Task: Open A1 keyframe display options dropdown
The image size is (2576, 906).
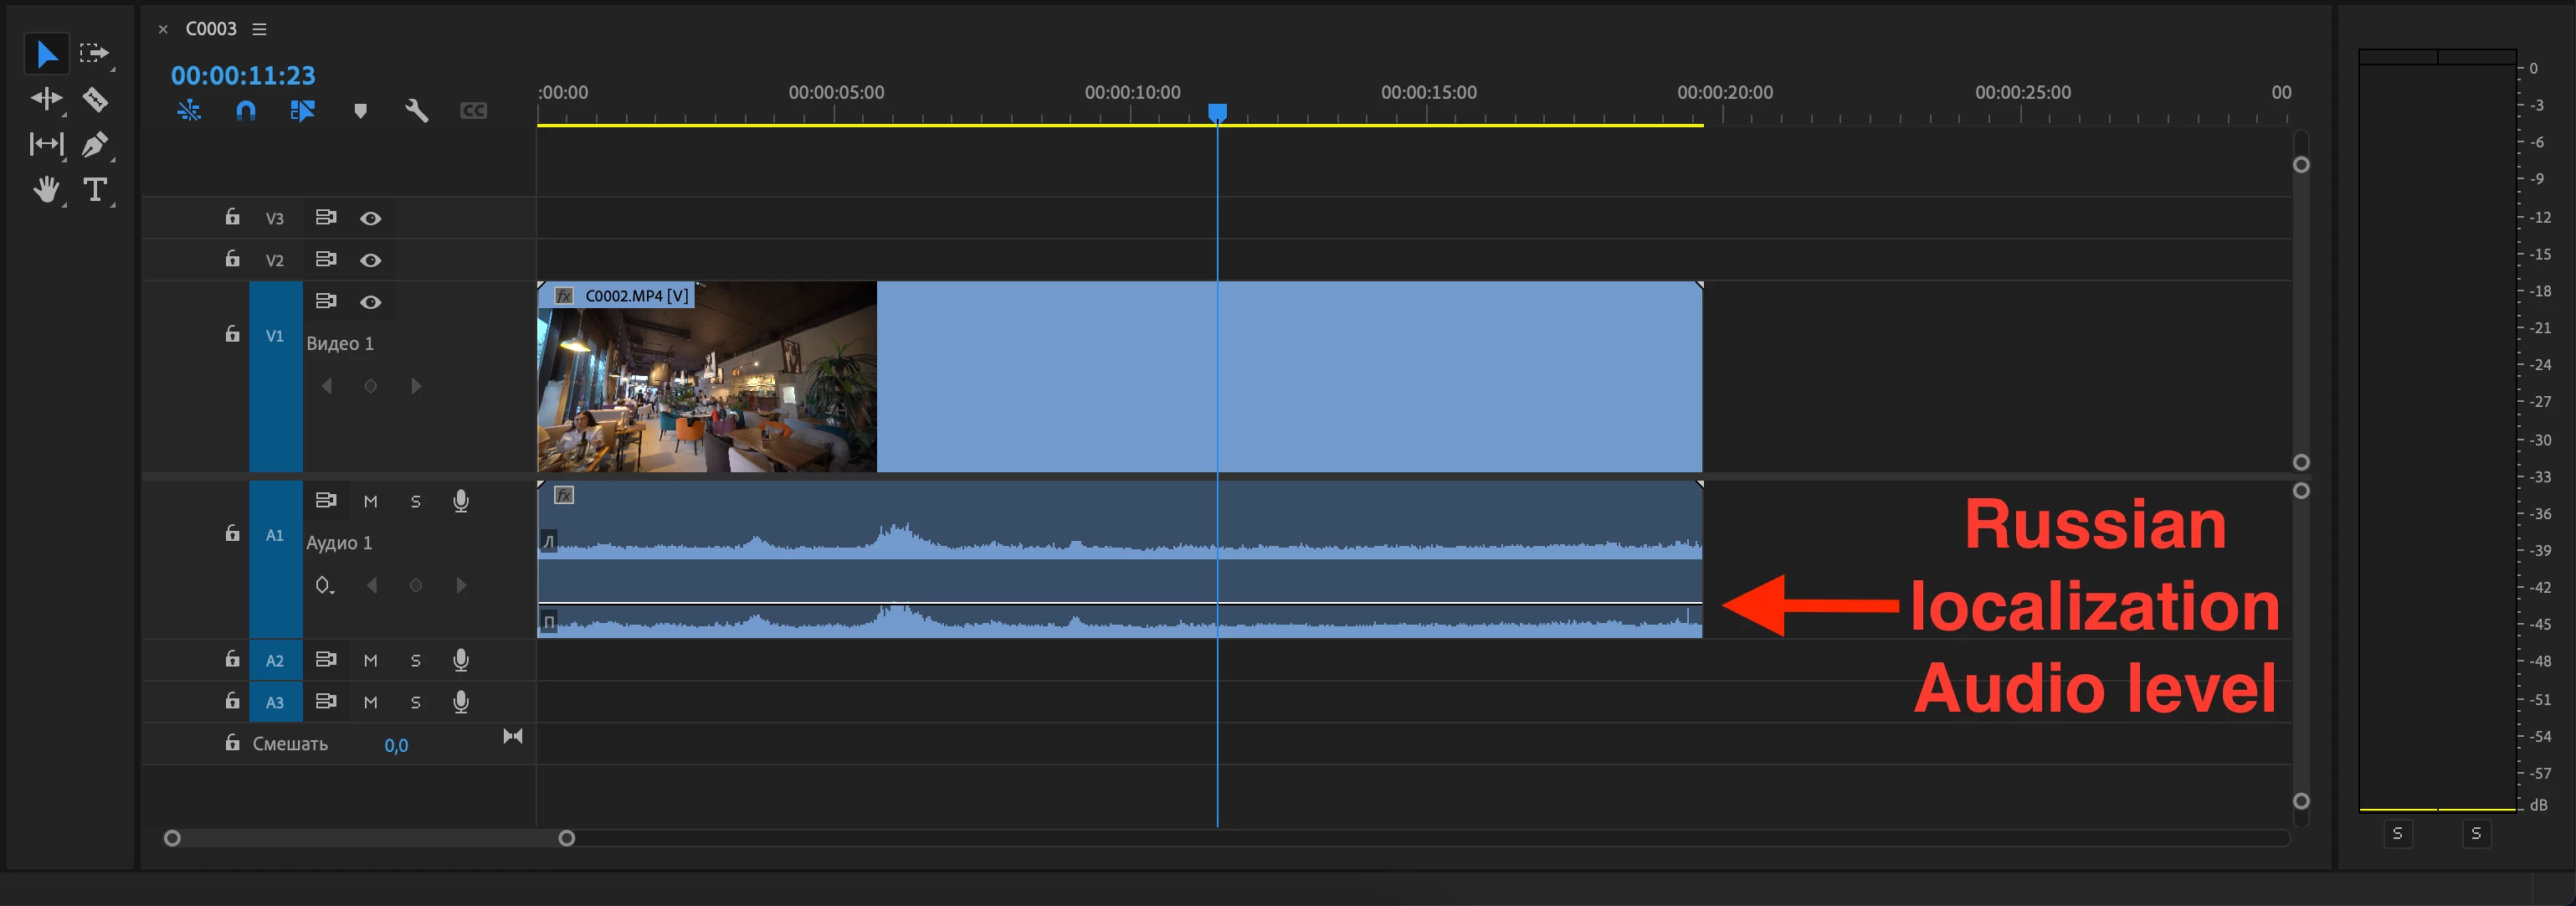Action: [x=324, y=586]
